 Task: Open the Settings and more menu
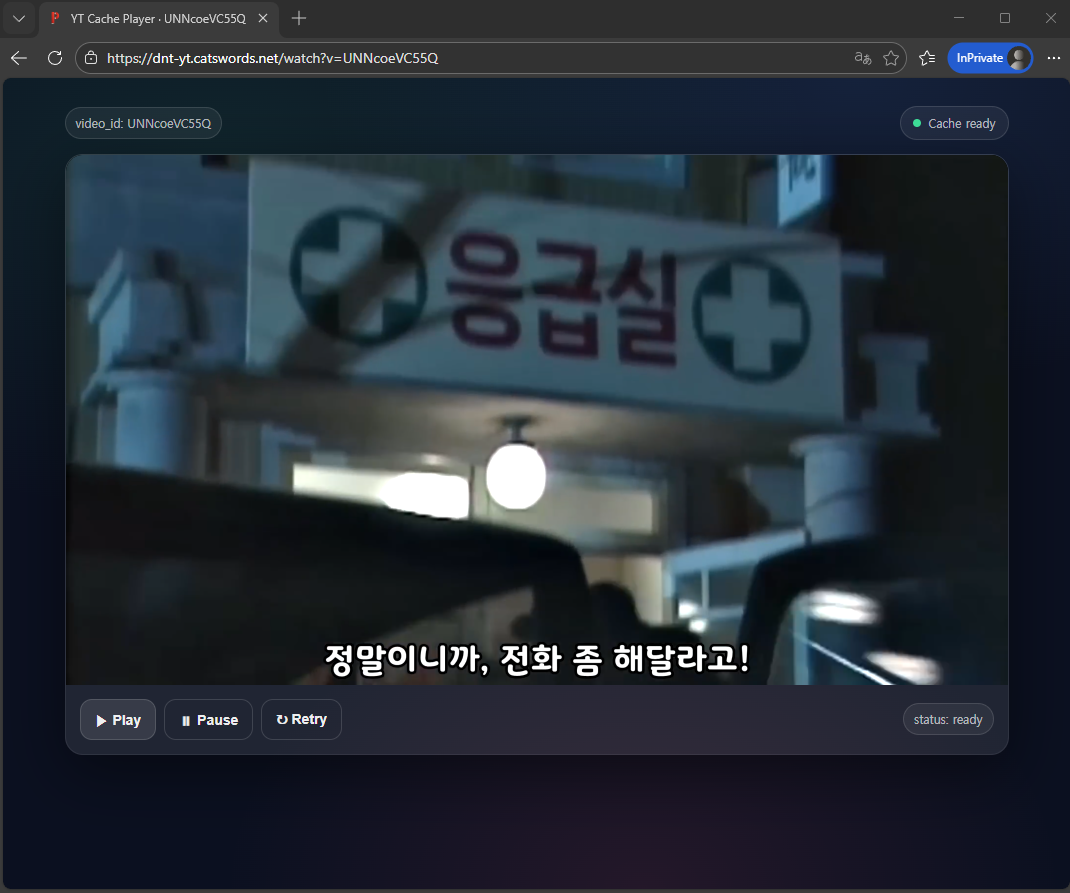(x=1053, y=58)
